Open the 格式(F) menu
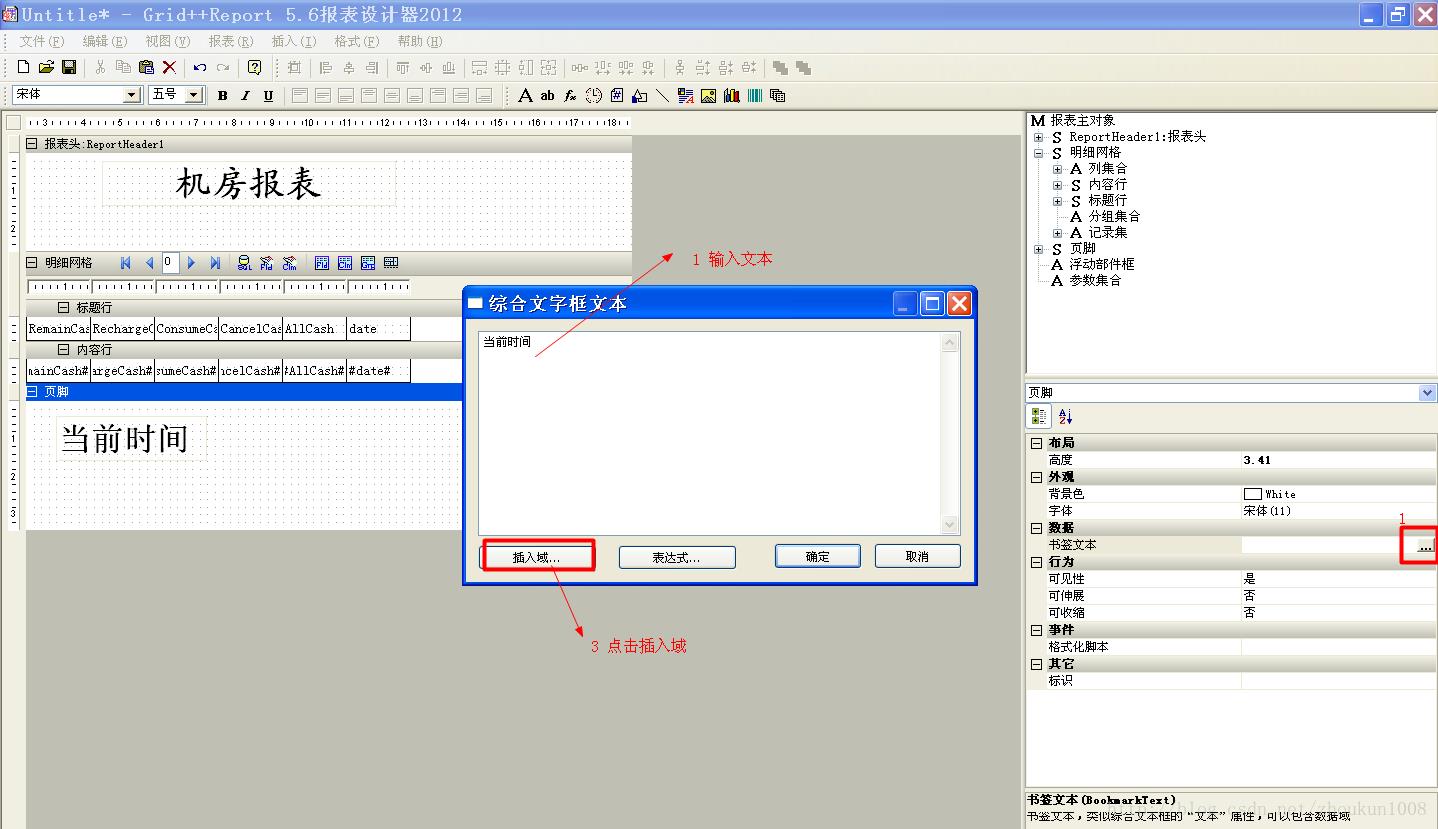Screen dimensions: 1438x829 pos(357,41)
